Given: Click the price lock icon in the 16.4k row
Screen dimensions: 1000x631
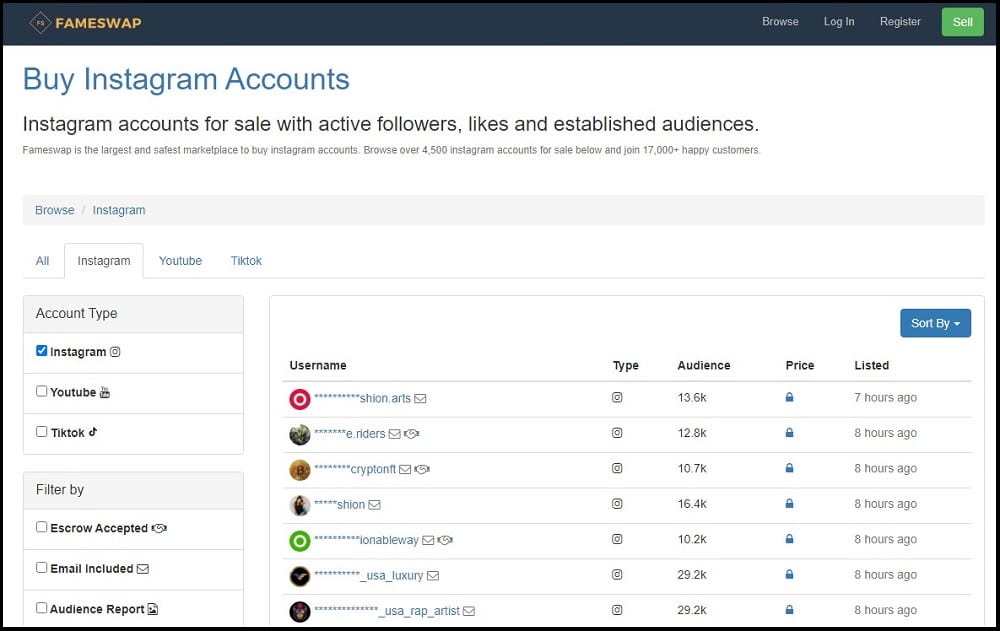Looking at the screenshot, I should tap(790, 503).
